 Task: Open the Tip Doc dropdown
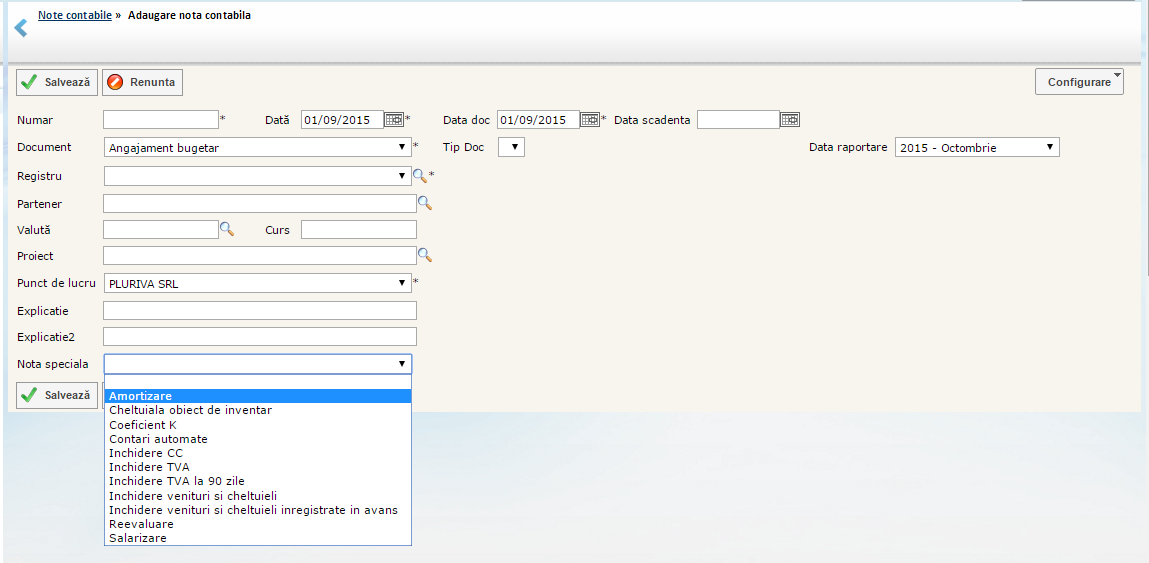pos(511,148)
